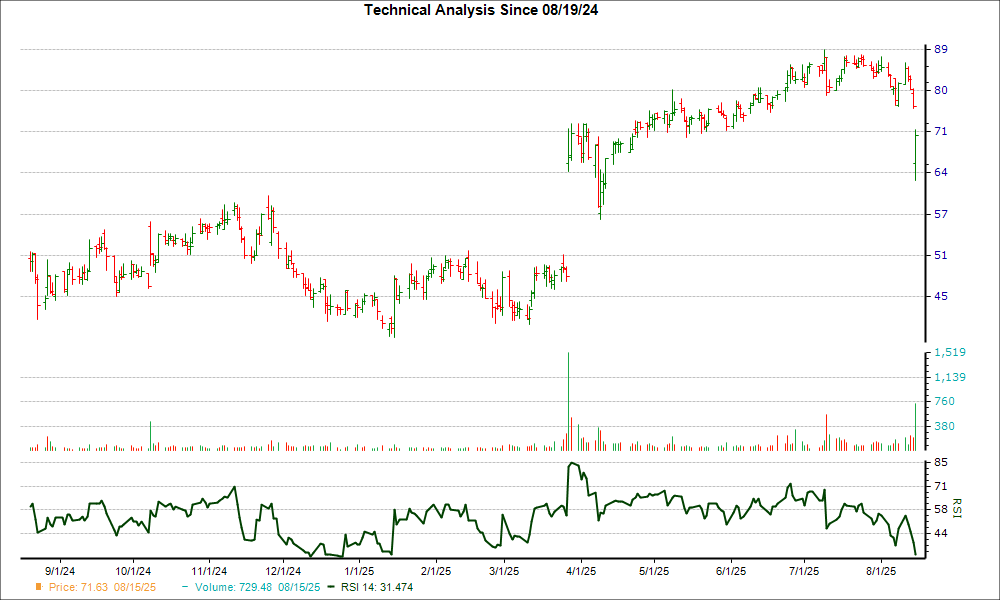
Task: Click the 380 volume axis label
Action: tap(945, 427)
